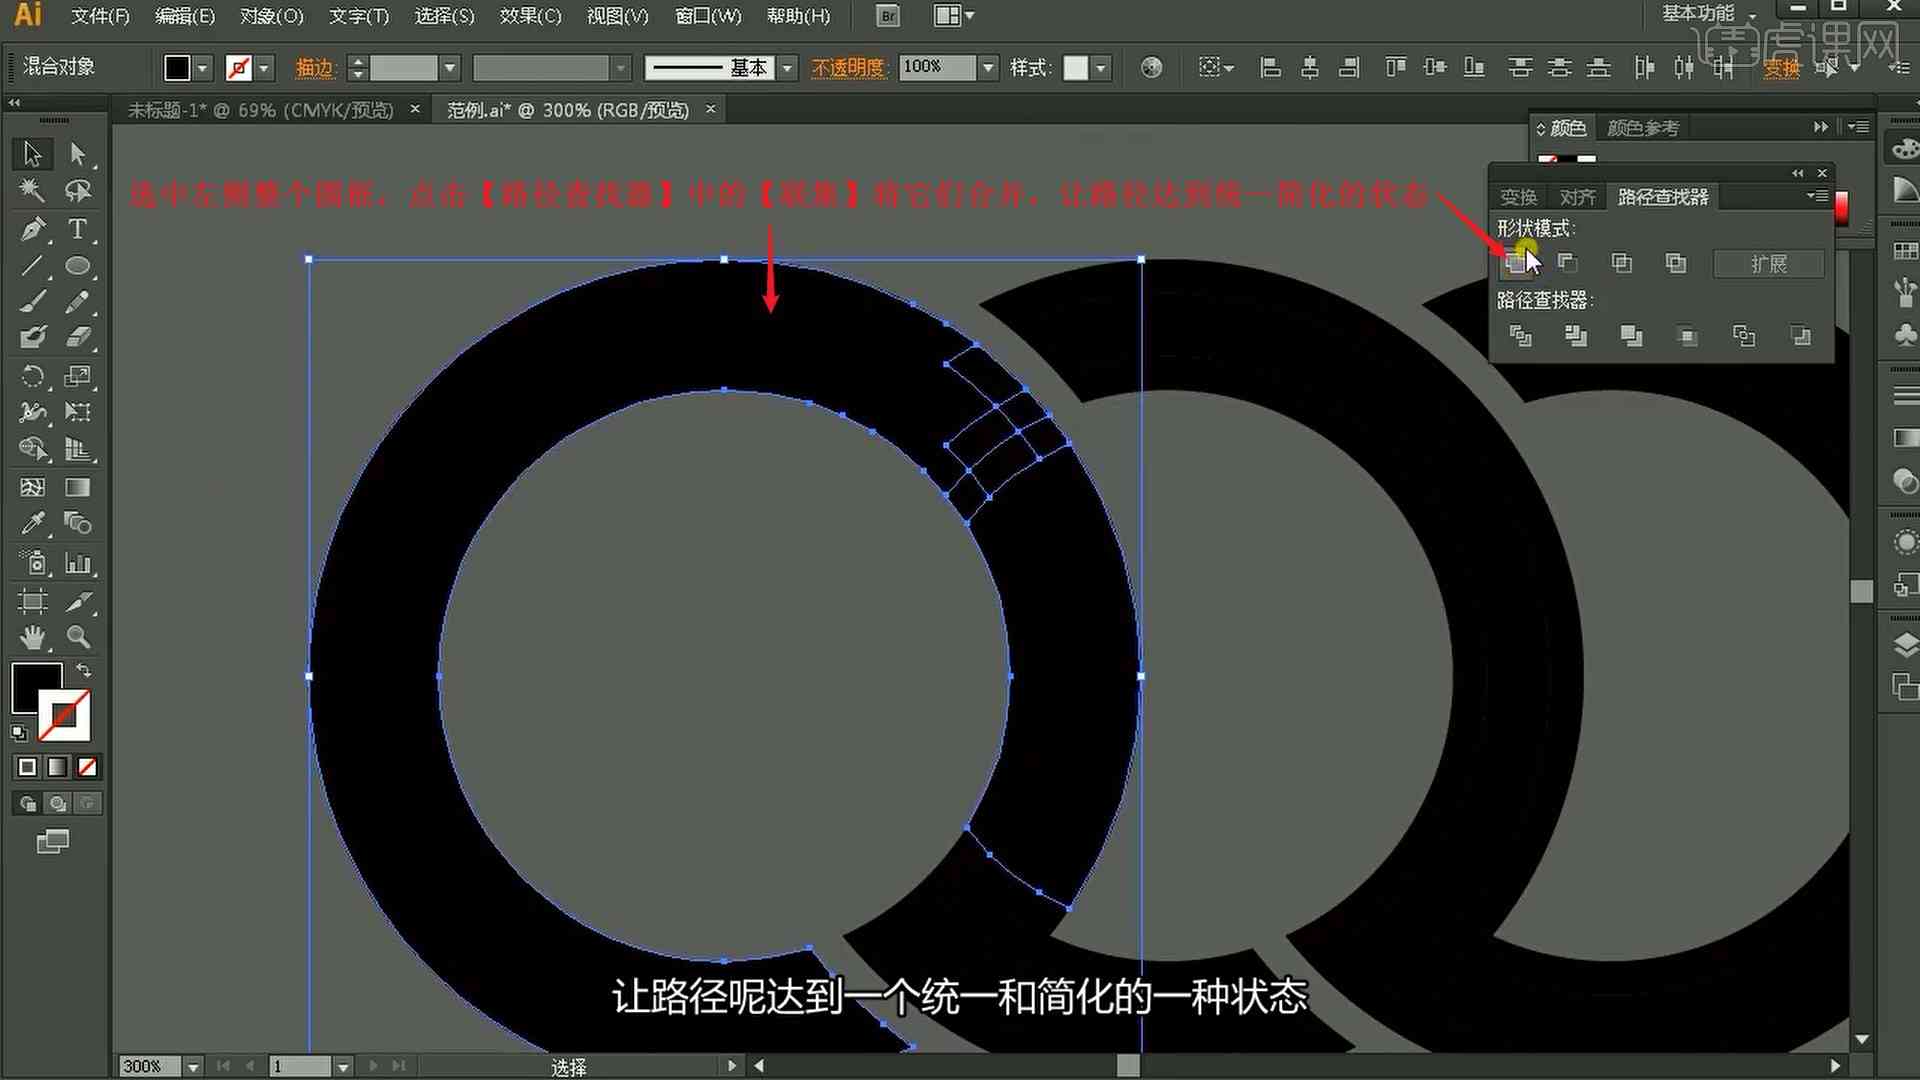Click Divide in Pathfinder row
Screen dimensions: 1920x1080
tap(1520, 336)
